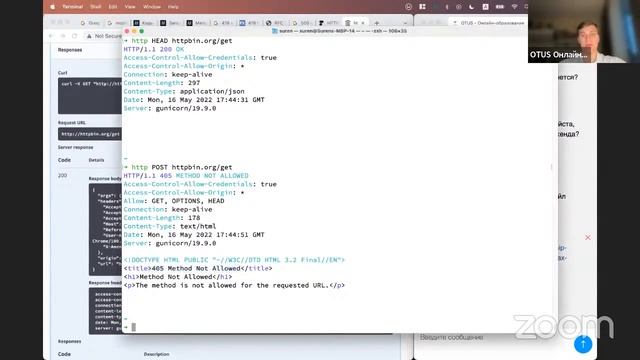
Task: Click the DOCTYPE HTML PUBLIC line
Action: click(234, 260)
